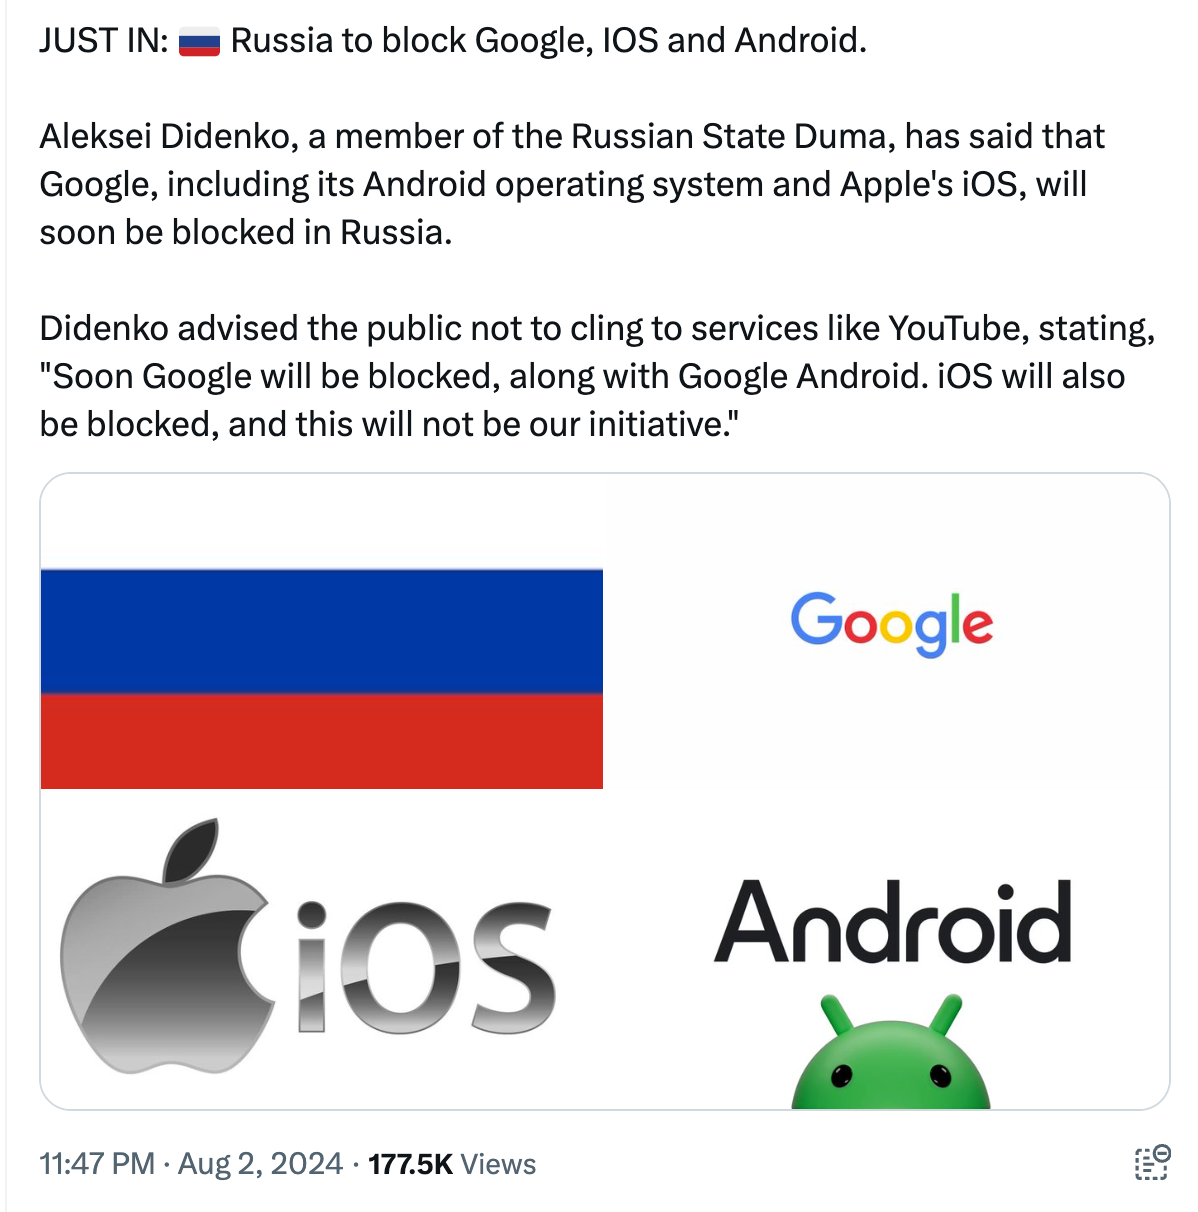This screenshot has height=1212, width=1198.
Task: Click the "Aug 2, 2024" date text
Action: click(260, 1164)
